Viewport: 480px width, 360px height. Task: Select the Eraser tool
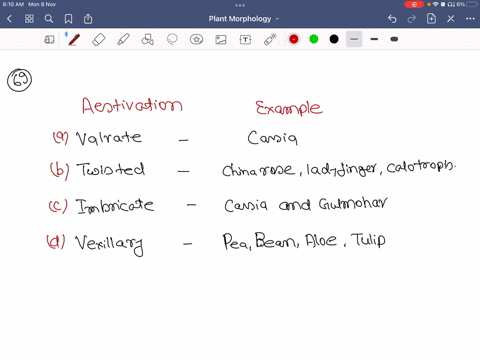98,40
